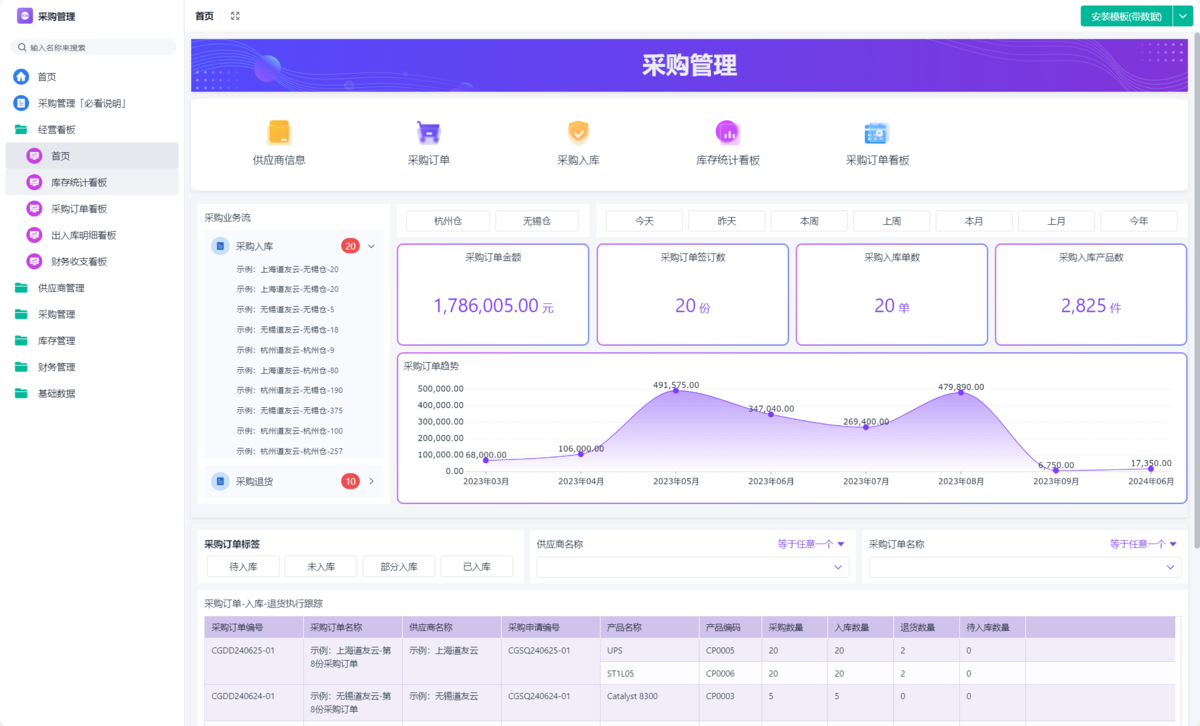Select the 上周 date filter

click(x=892, y=221)
